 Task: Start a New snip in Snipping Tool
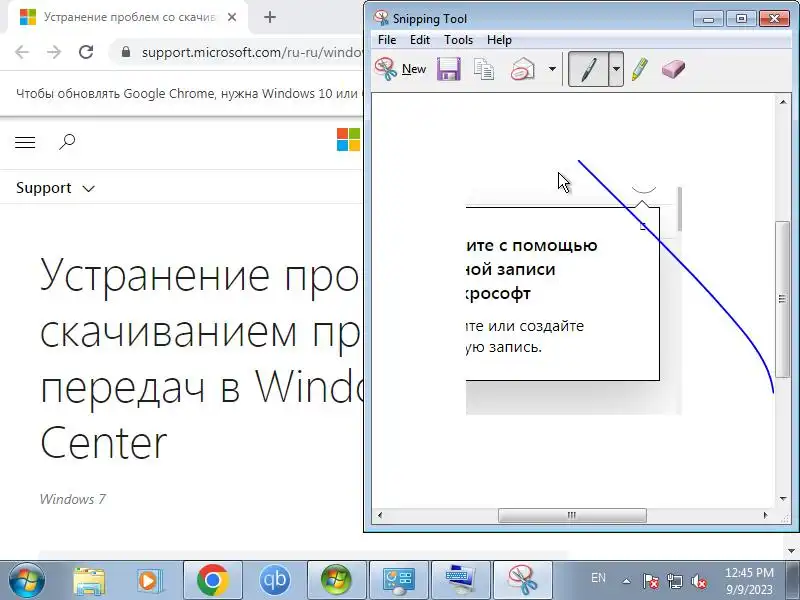click(x=401, y=69)
